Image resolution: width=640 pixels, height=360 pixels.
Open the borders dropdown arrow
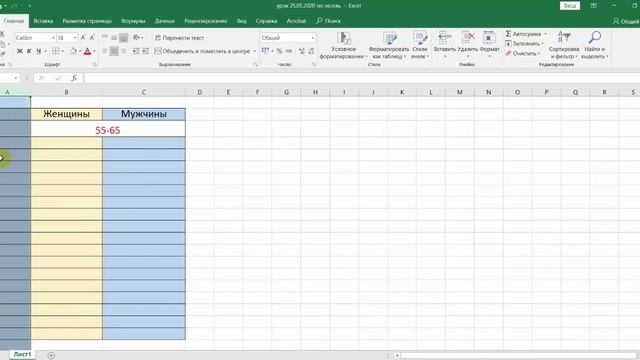point(62,51)
